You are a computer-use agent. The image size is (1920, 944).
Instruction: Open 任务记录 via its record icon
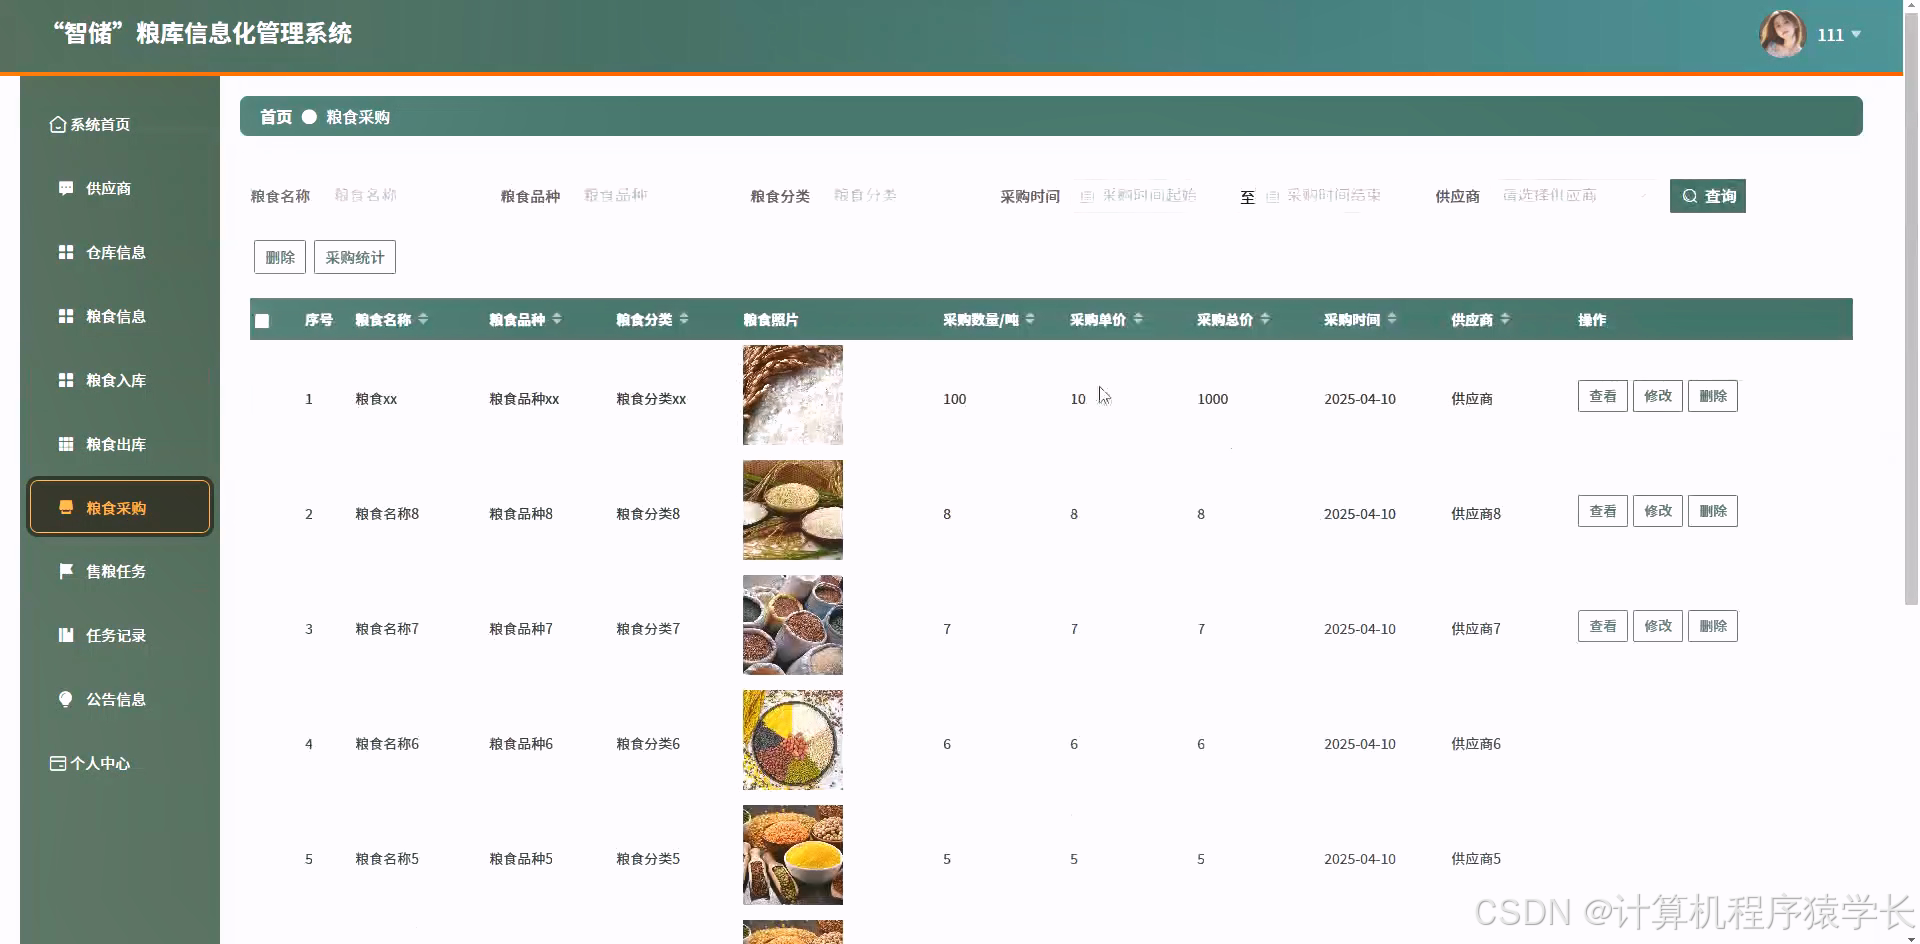(65, 635)
